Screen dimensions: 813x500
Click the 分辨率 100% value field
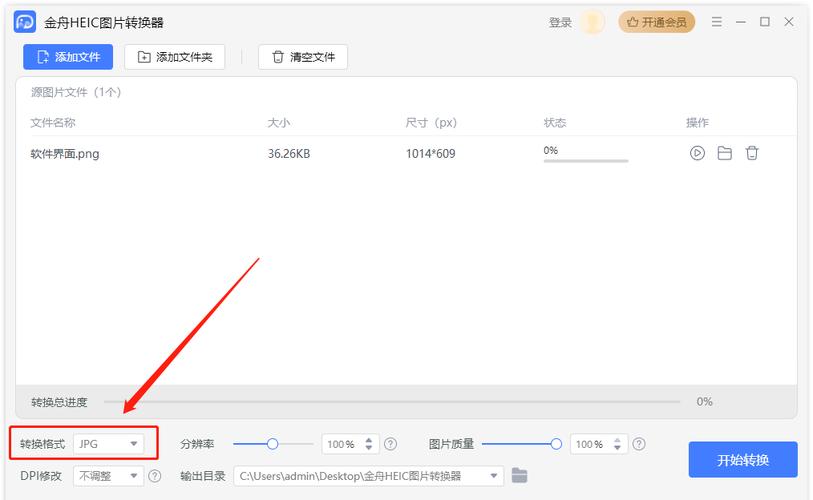(x=342, y=444)
